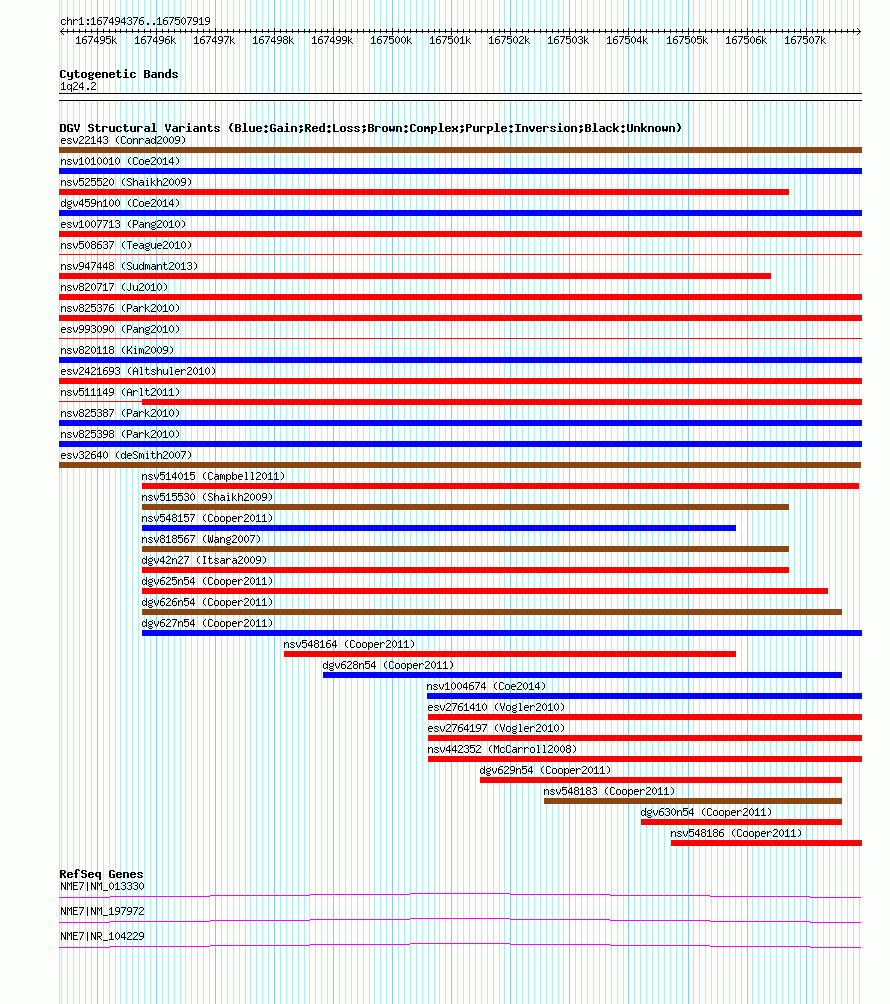Click the red bar below nsv548186

(x=766, y=844)
